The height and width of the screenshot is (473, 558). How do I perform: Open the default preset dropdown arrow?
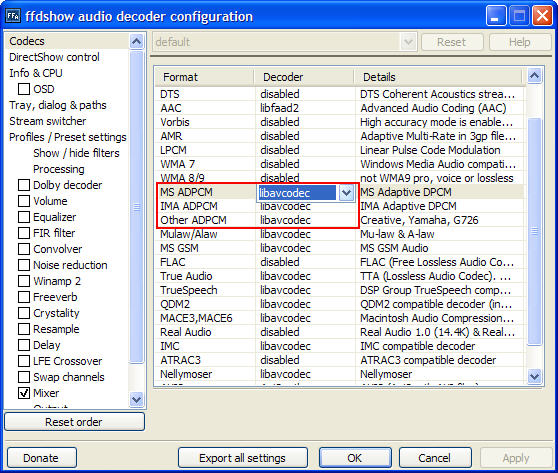[x=409, y=42]
